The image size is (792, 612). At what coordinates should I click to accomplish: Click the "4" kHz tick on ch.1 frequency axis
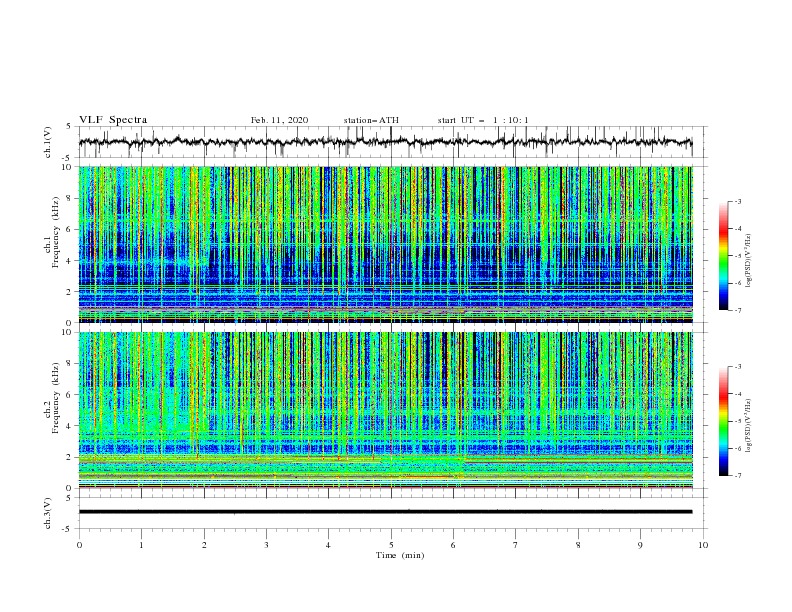(x=70, y=261)
